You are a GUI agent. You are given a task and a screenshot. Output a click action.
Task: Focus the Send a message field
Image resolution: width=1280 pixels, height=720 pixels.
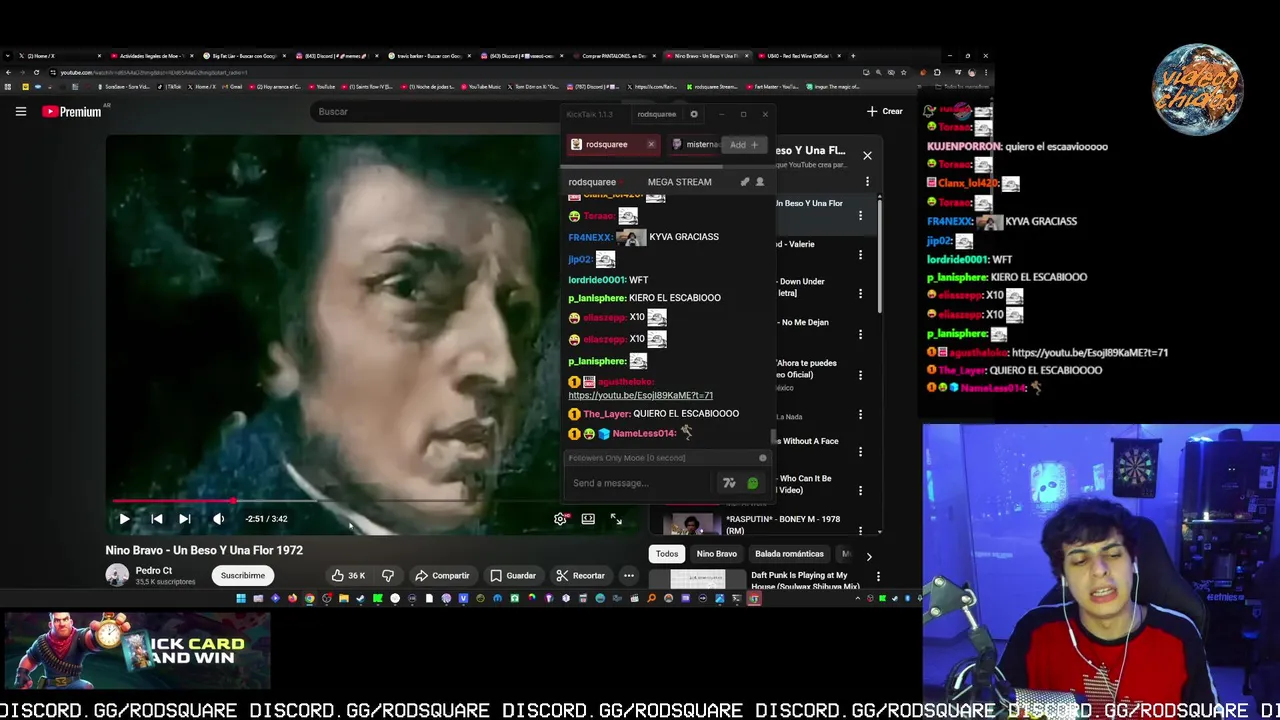point(640,483)
